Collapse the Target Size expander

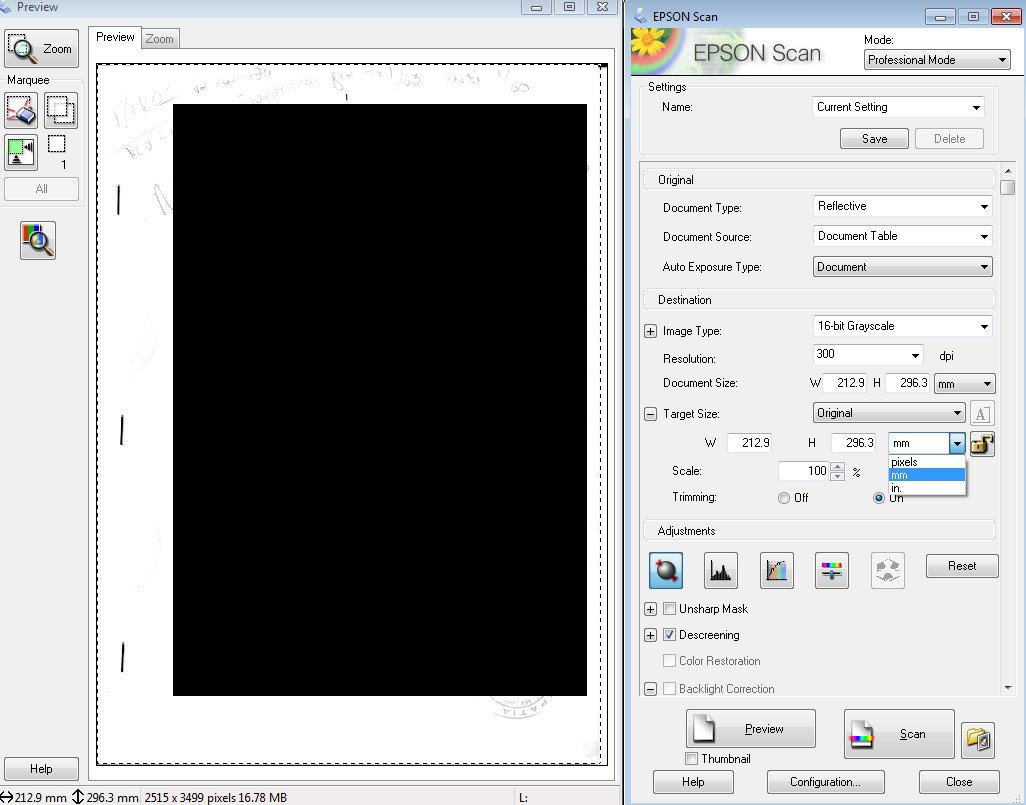pos(650,414)
